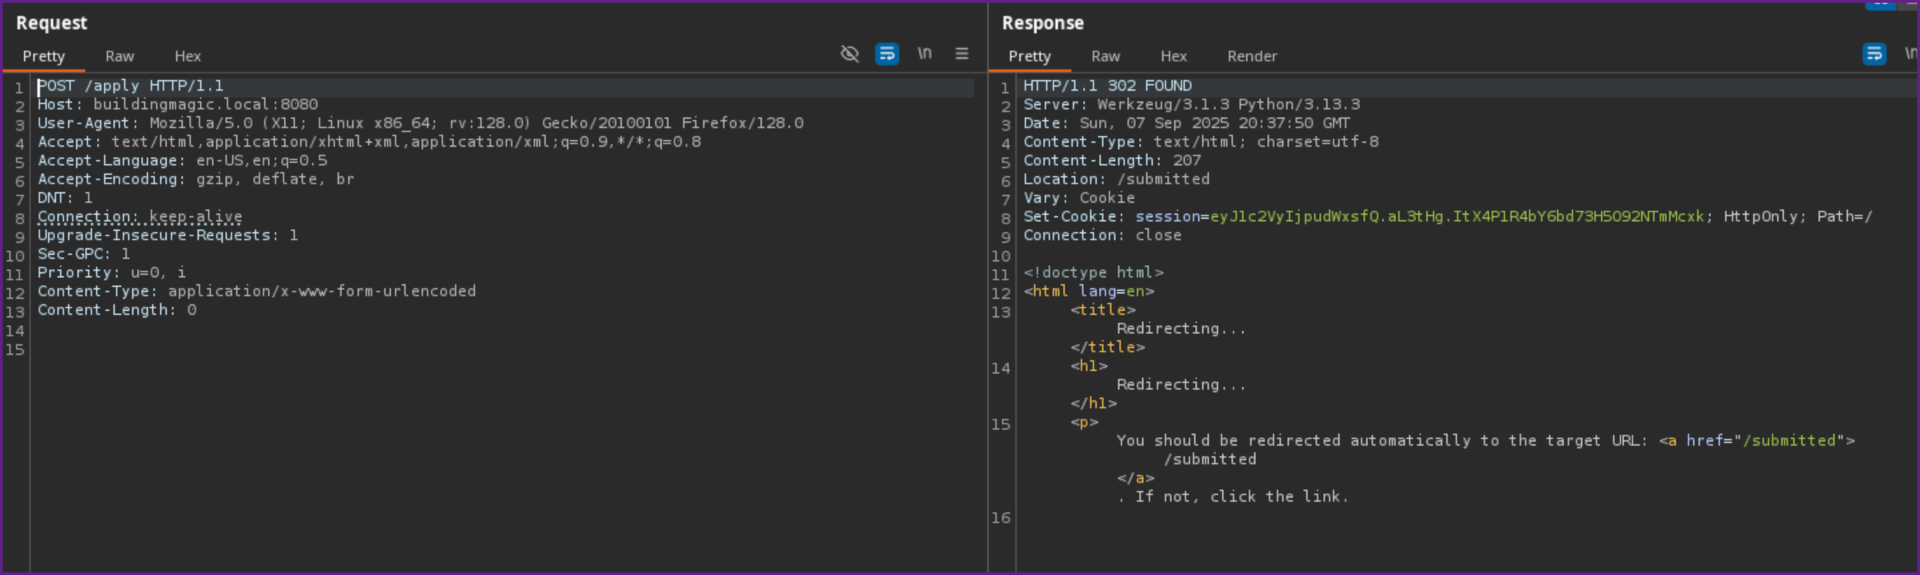Click the session cookie value in Set-Cookie
This screenshot has height=575, width=1920.
(1456, 217)
